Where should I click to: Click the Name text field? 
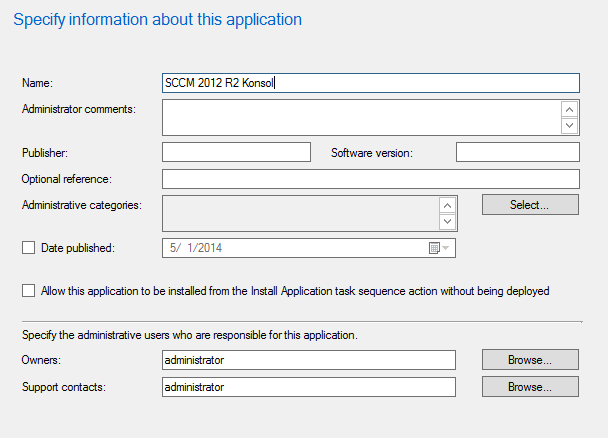point(370,84)
